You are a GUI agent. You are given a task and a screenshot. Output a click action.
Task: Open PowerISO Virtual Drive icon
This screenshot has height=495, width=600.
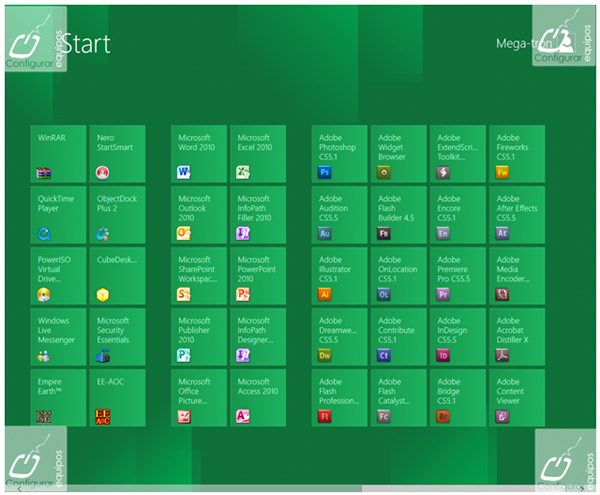[44, 295]
